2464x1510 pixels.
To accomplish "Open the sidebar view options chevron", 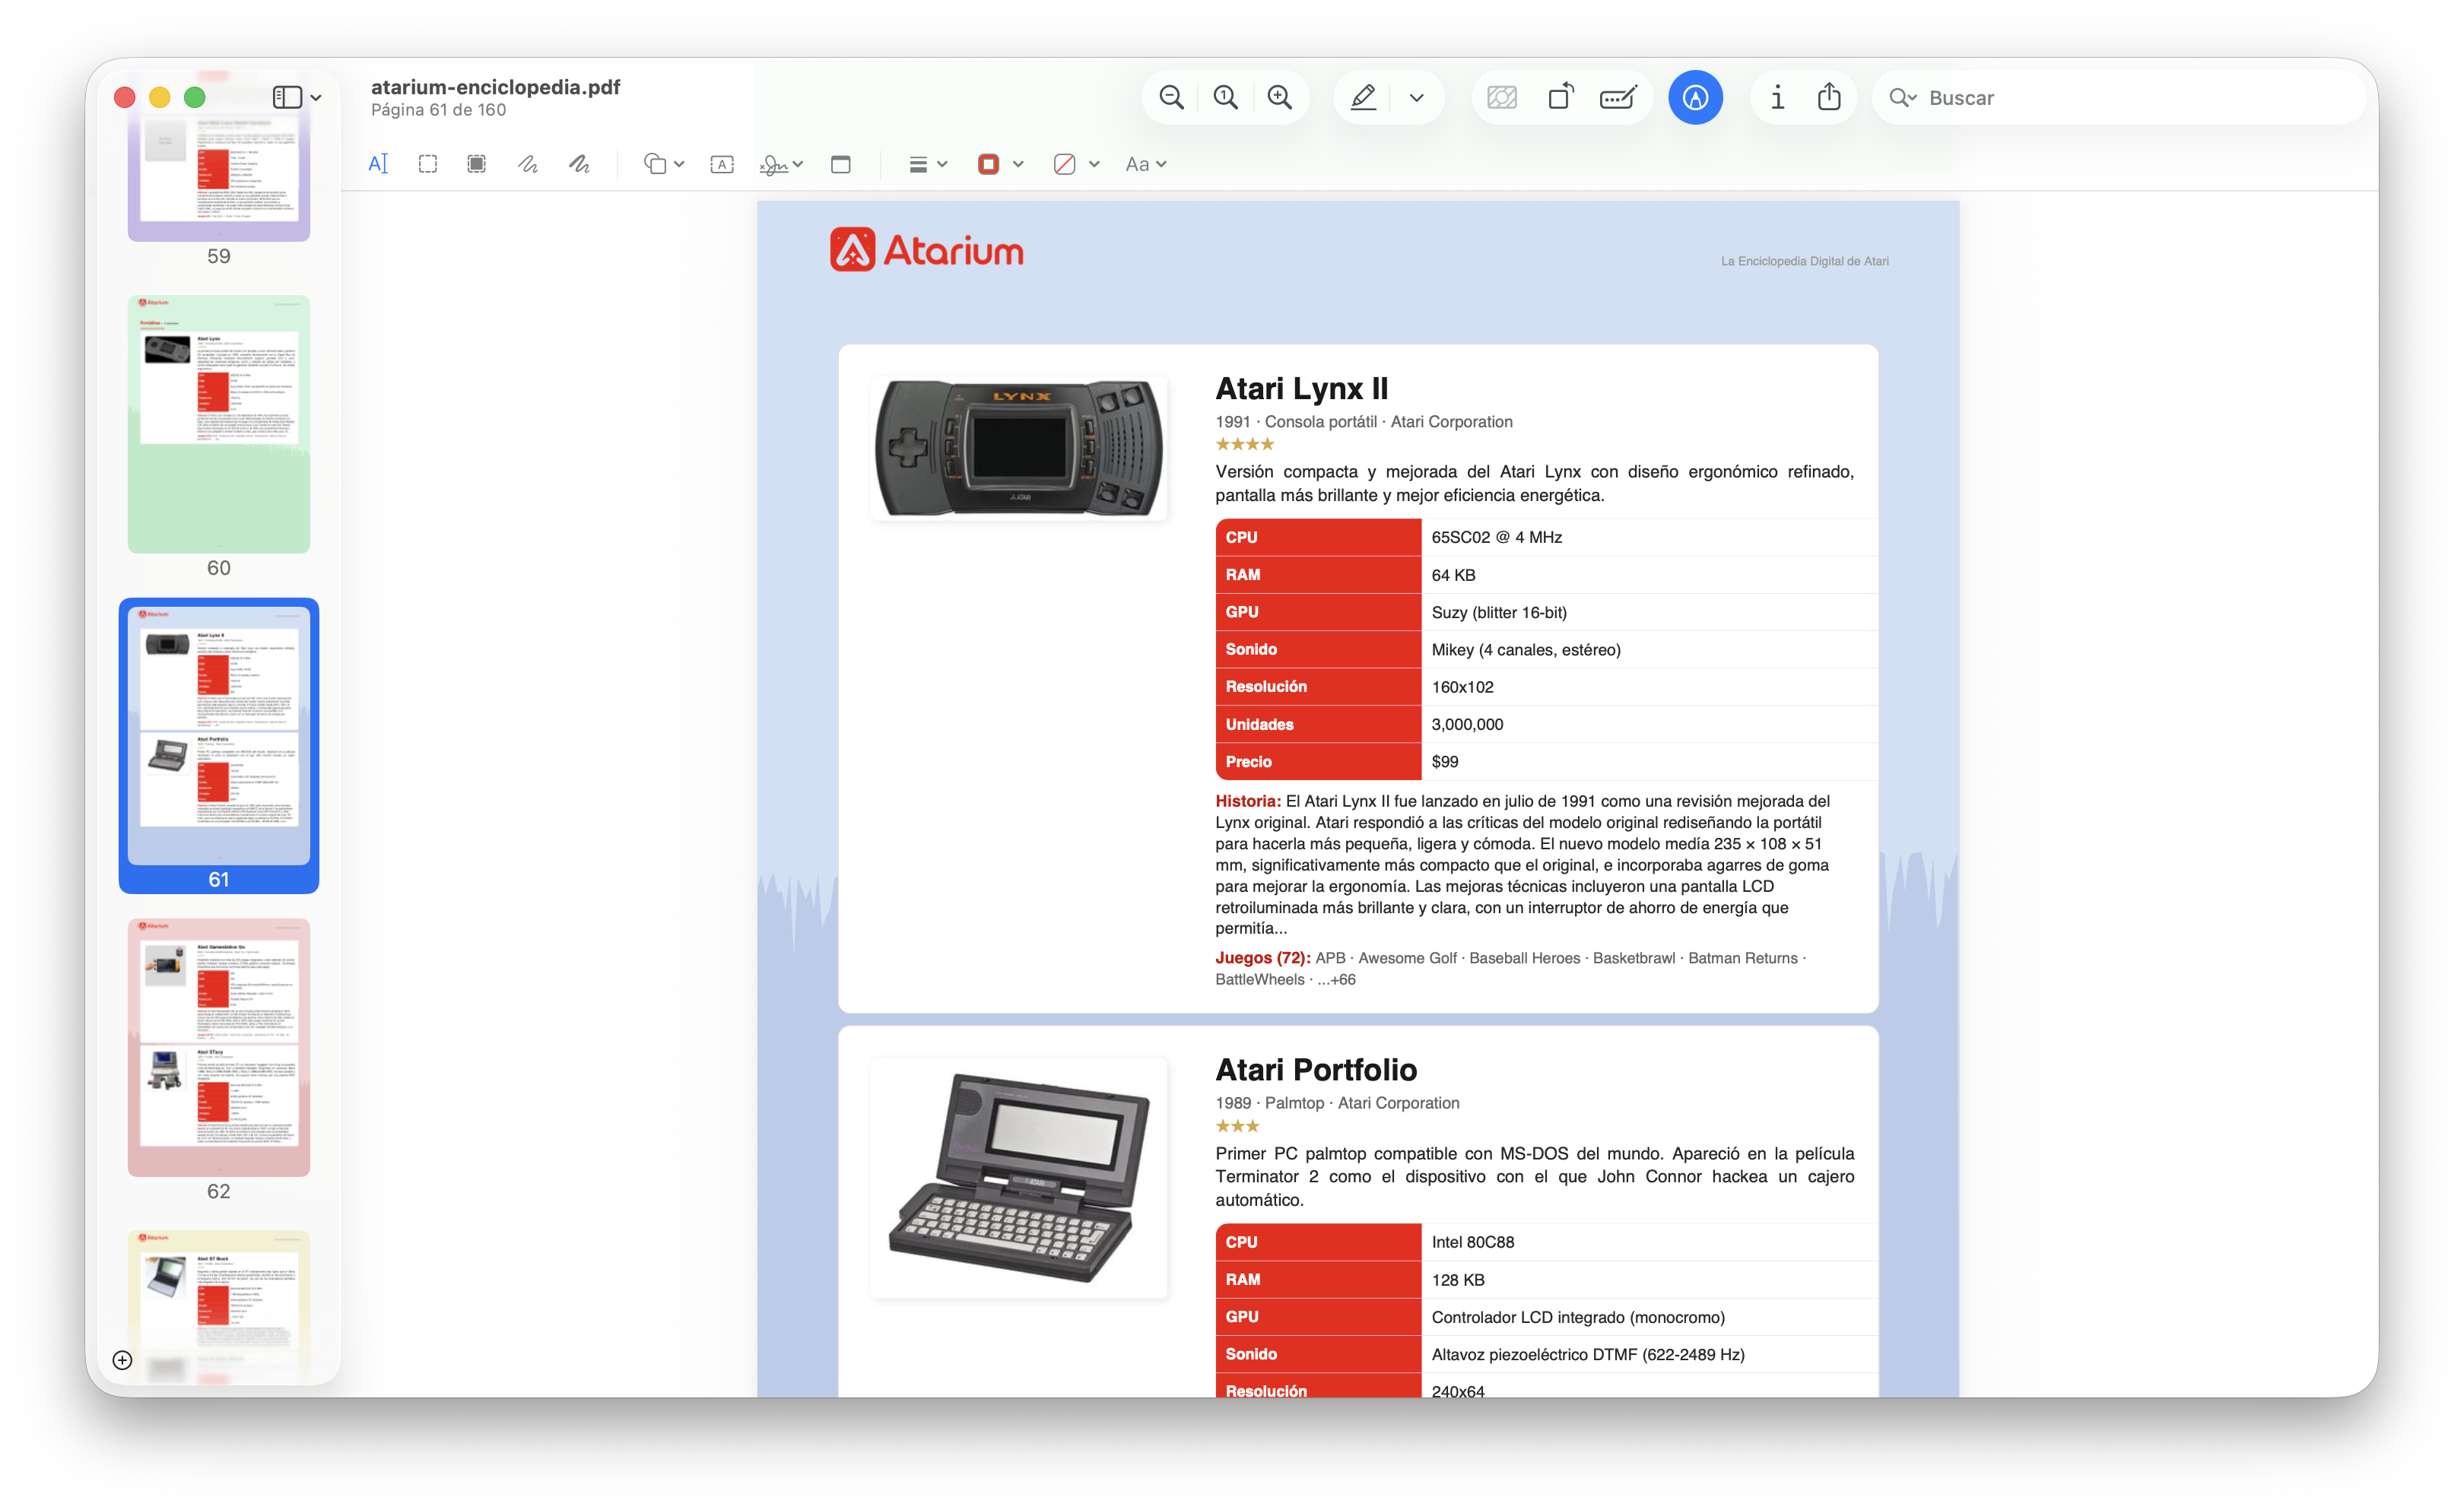I will point(316,98).
